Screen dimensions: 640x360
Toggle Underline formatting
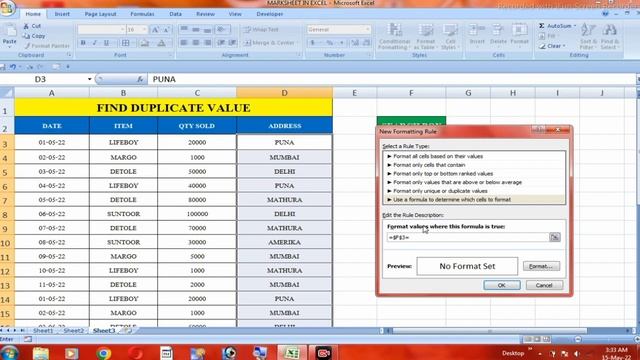(107, 43)
